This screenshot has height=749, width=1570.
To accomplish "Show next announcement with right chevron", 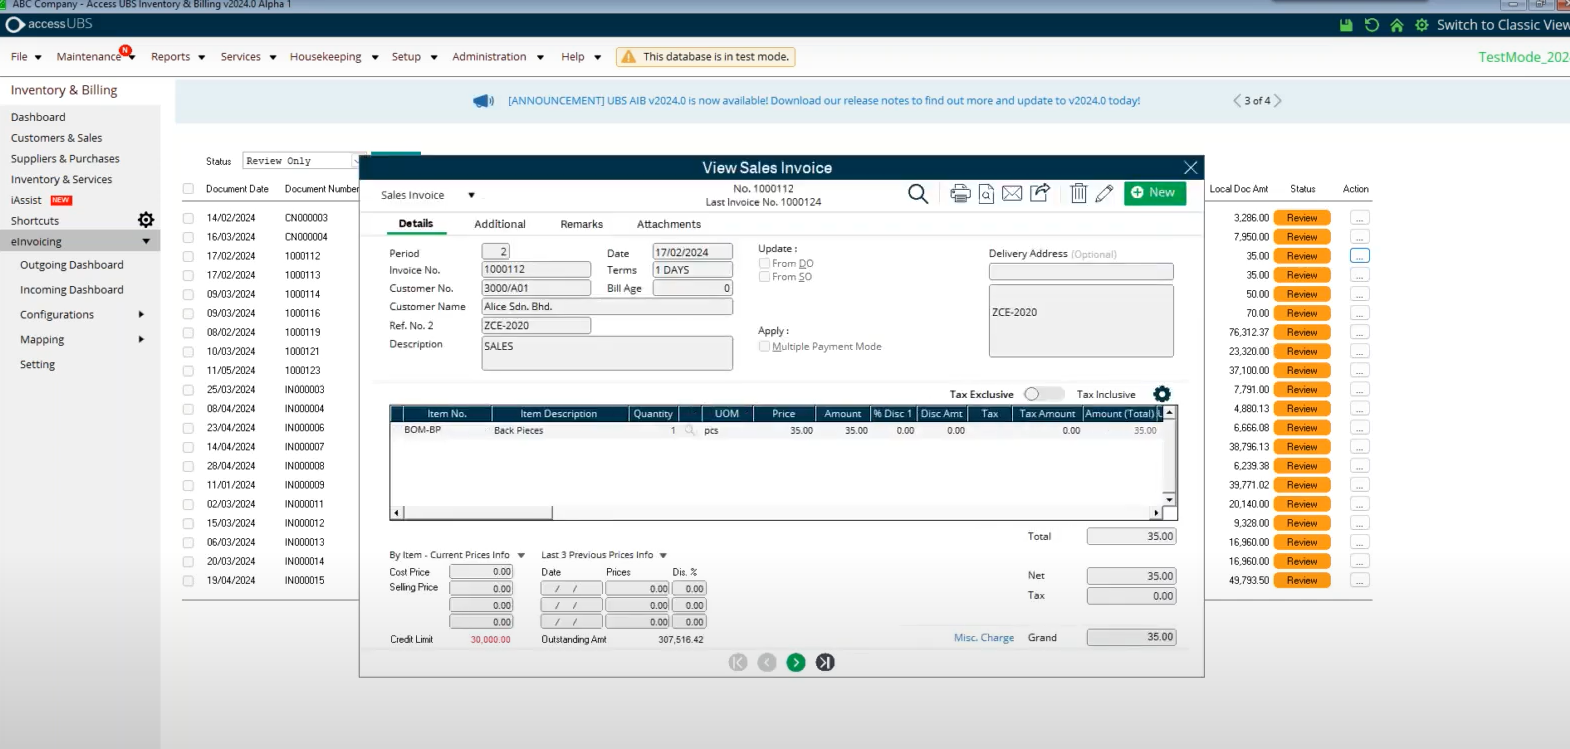I will (x=1278, y=101).
